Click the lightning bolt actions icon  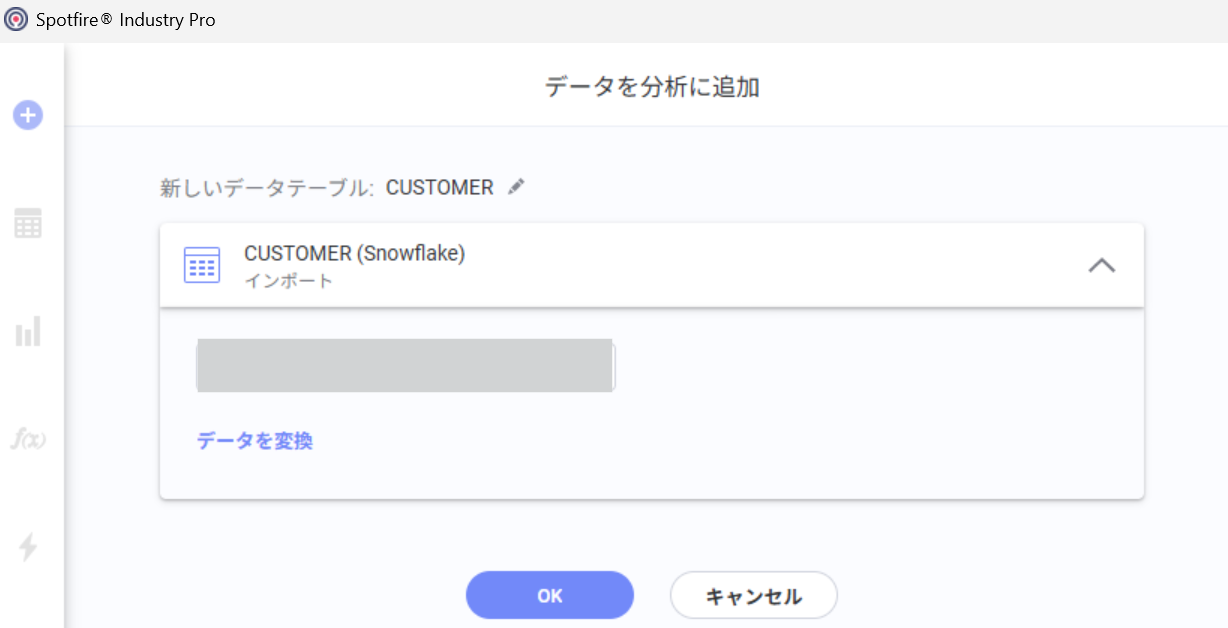point(28,547)
